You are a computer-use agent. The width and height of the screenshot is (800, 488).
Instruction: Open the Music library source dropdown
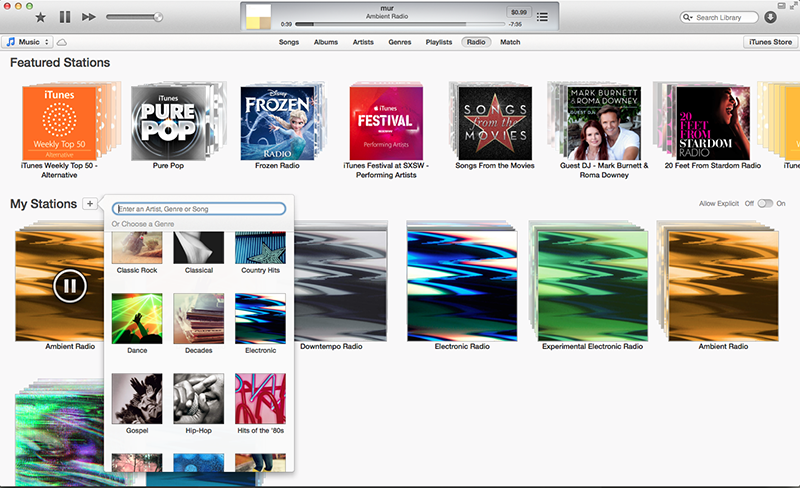click(x=28, y=42)
